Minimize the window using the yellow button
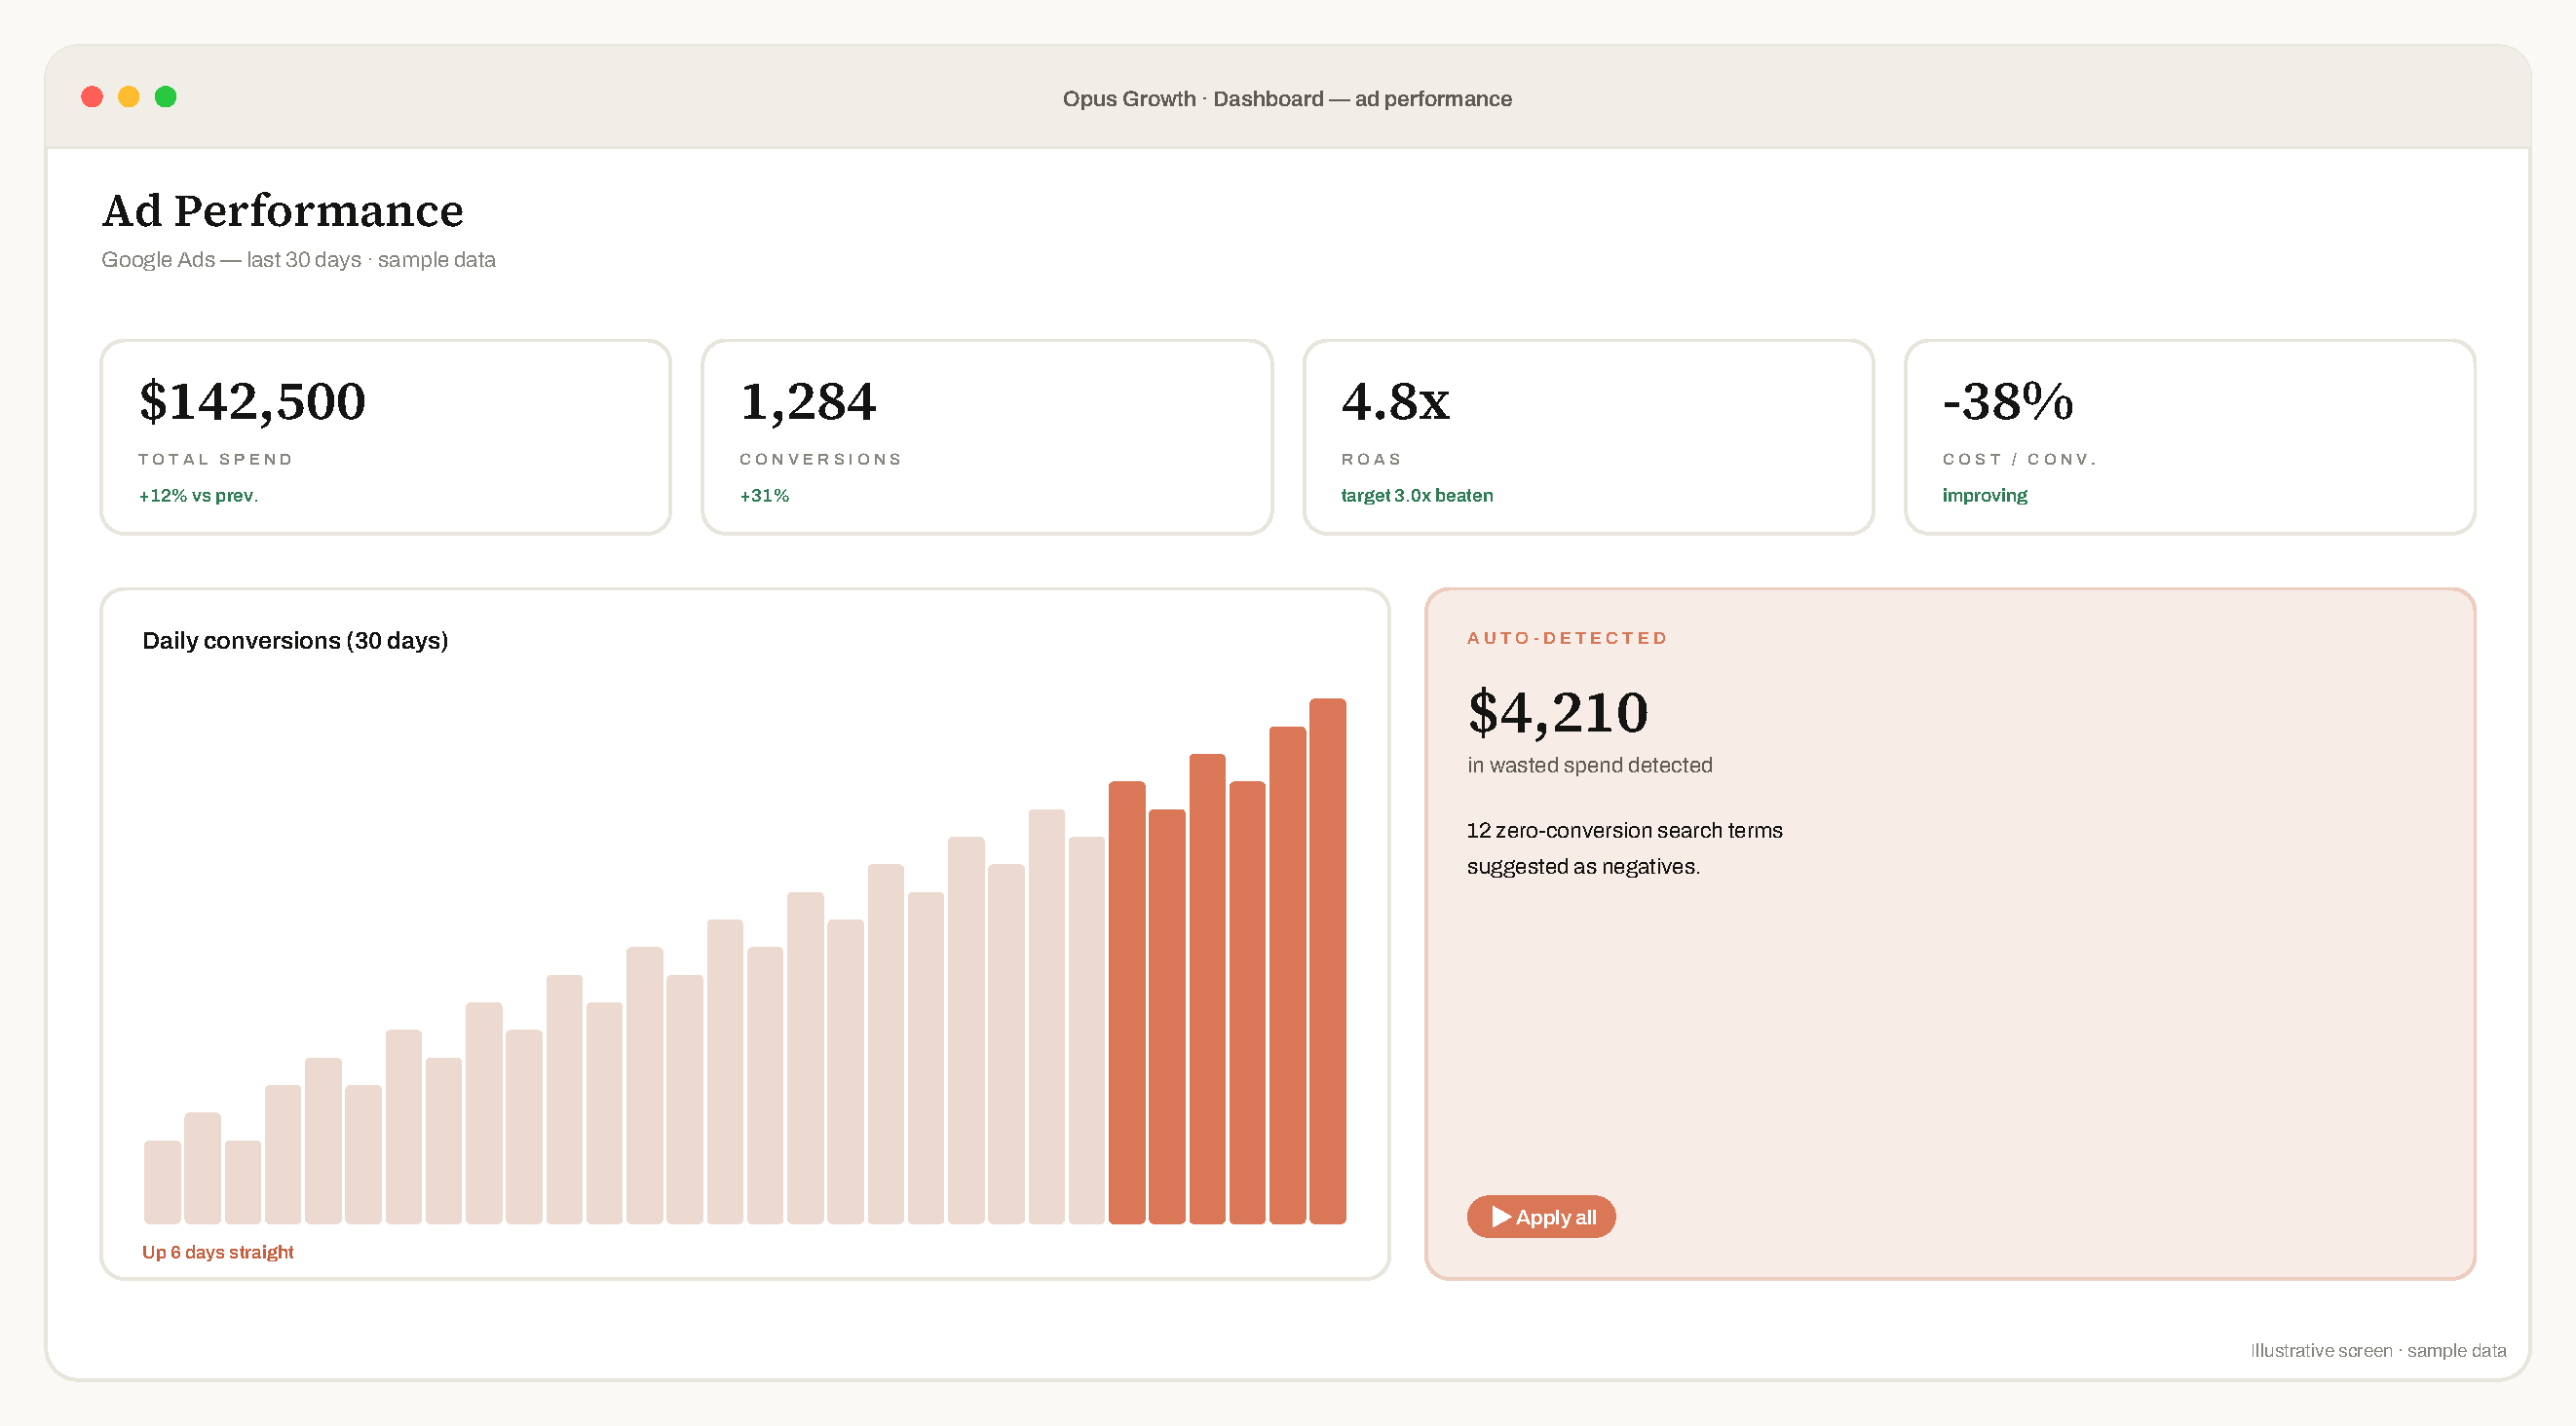2576x1426 pixels. click(x=129, y=97)
